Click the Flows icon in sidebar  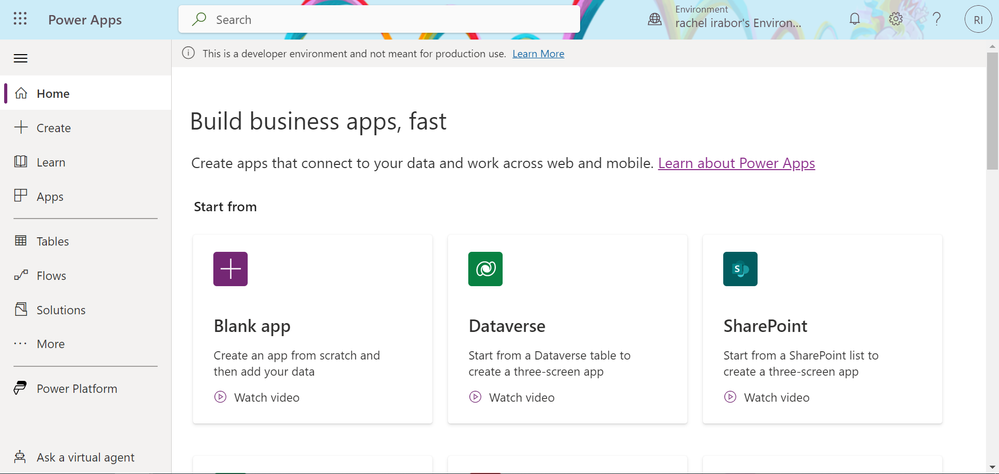pyautogui.click(x=21, y=275)
